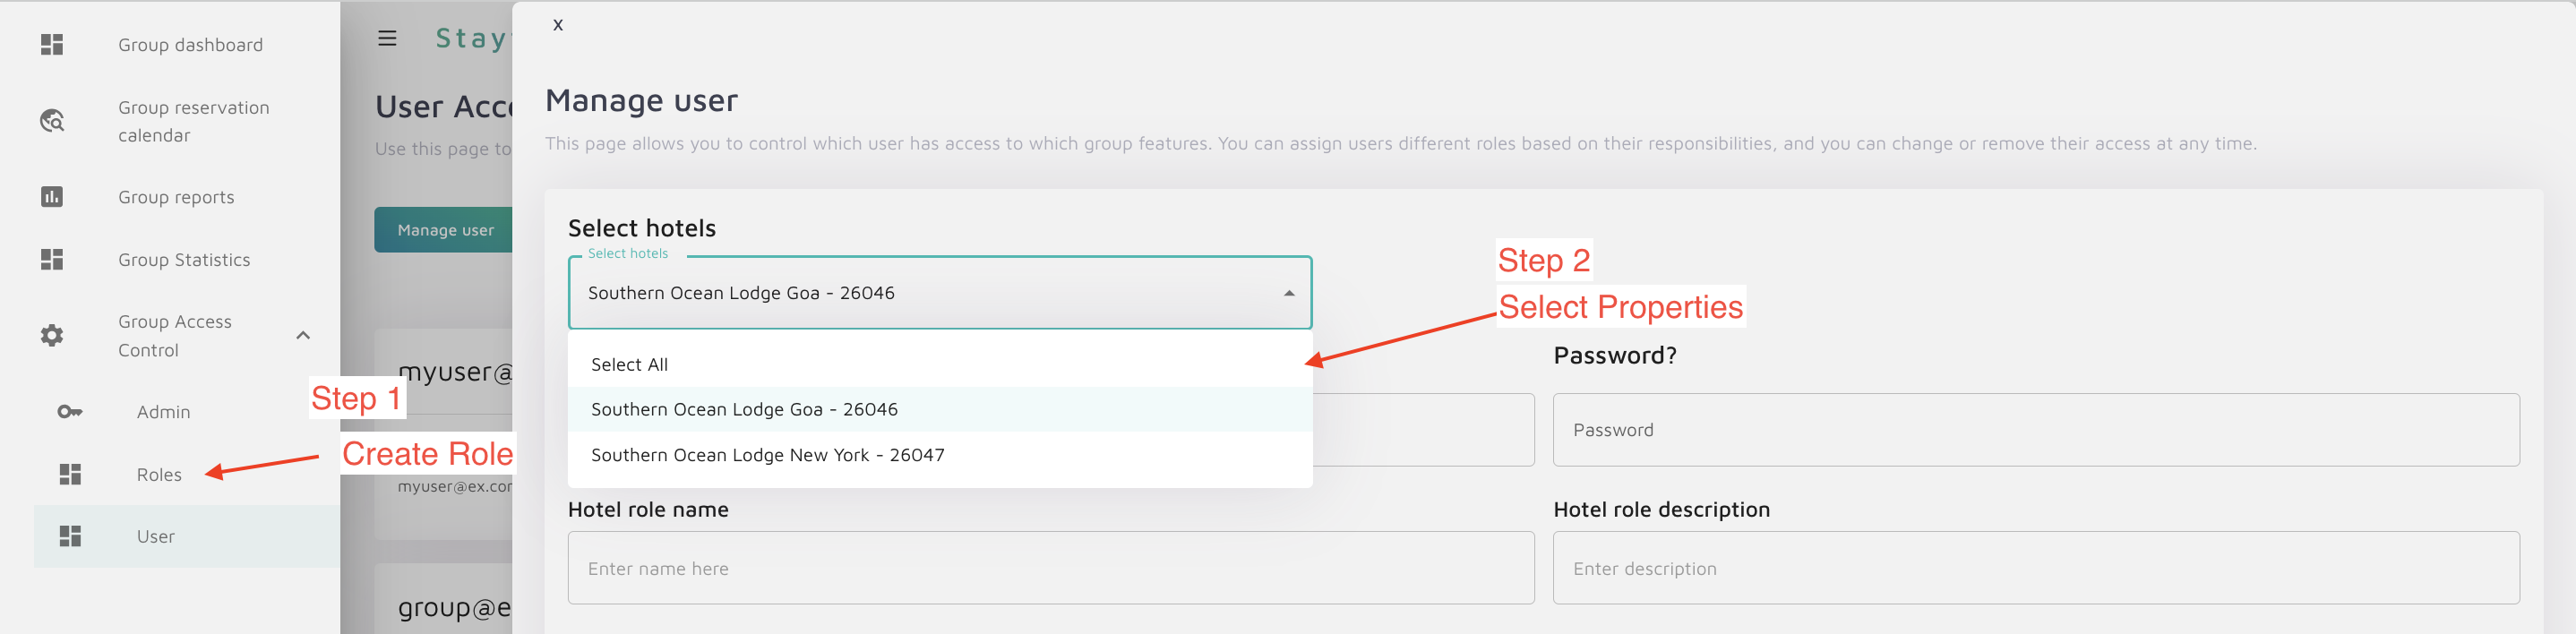Collapse the Group Access Control chevron
The image size is (2576, 634).
pos(303,336)
